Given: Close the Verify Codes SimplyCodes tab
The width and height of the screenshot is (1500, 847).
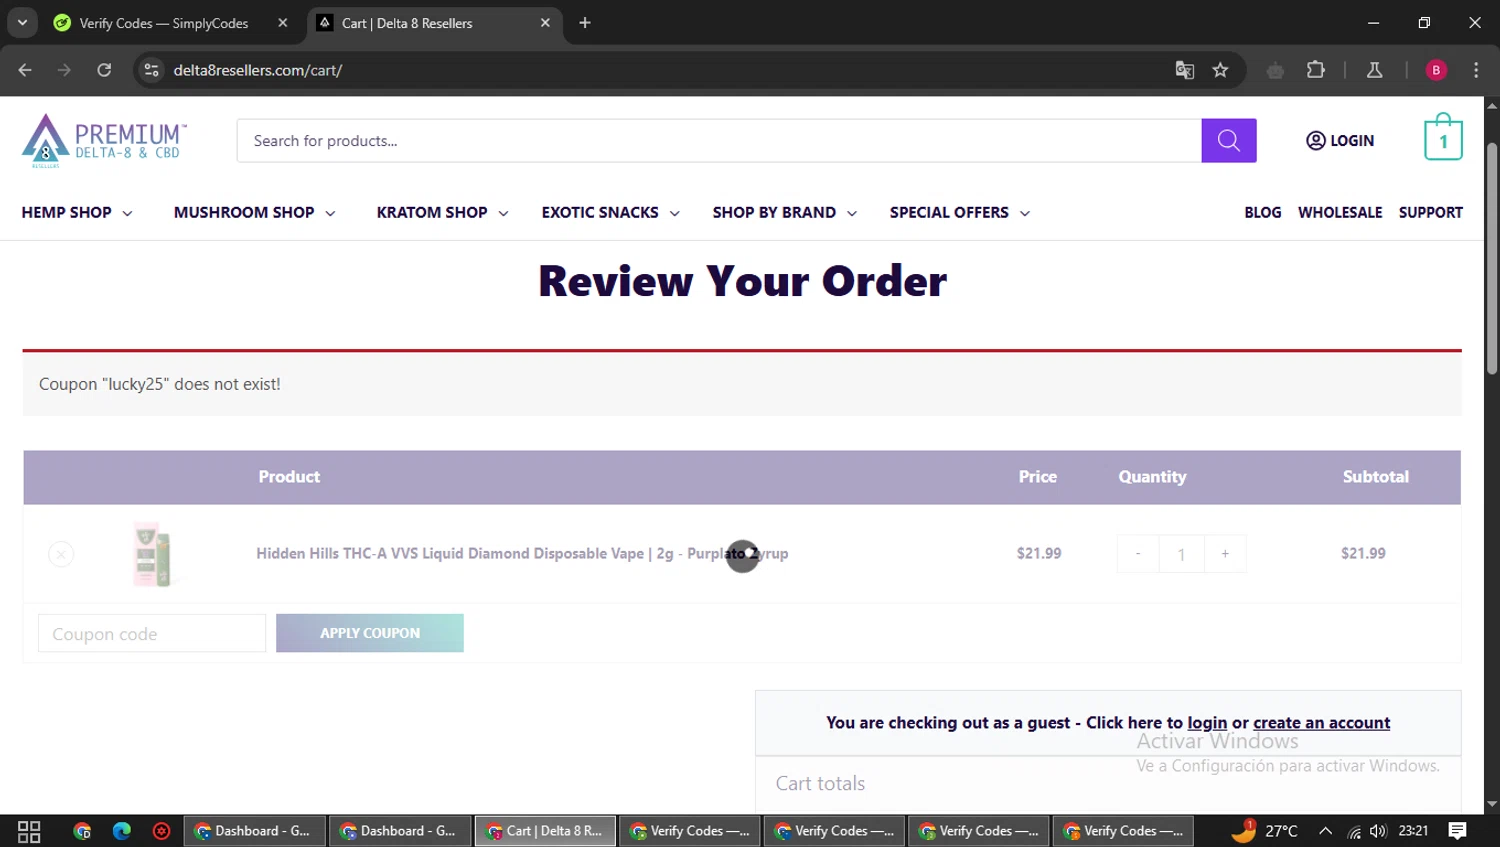Looking at the screenshot, I should [x=283, y=23].
